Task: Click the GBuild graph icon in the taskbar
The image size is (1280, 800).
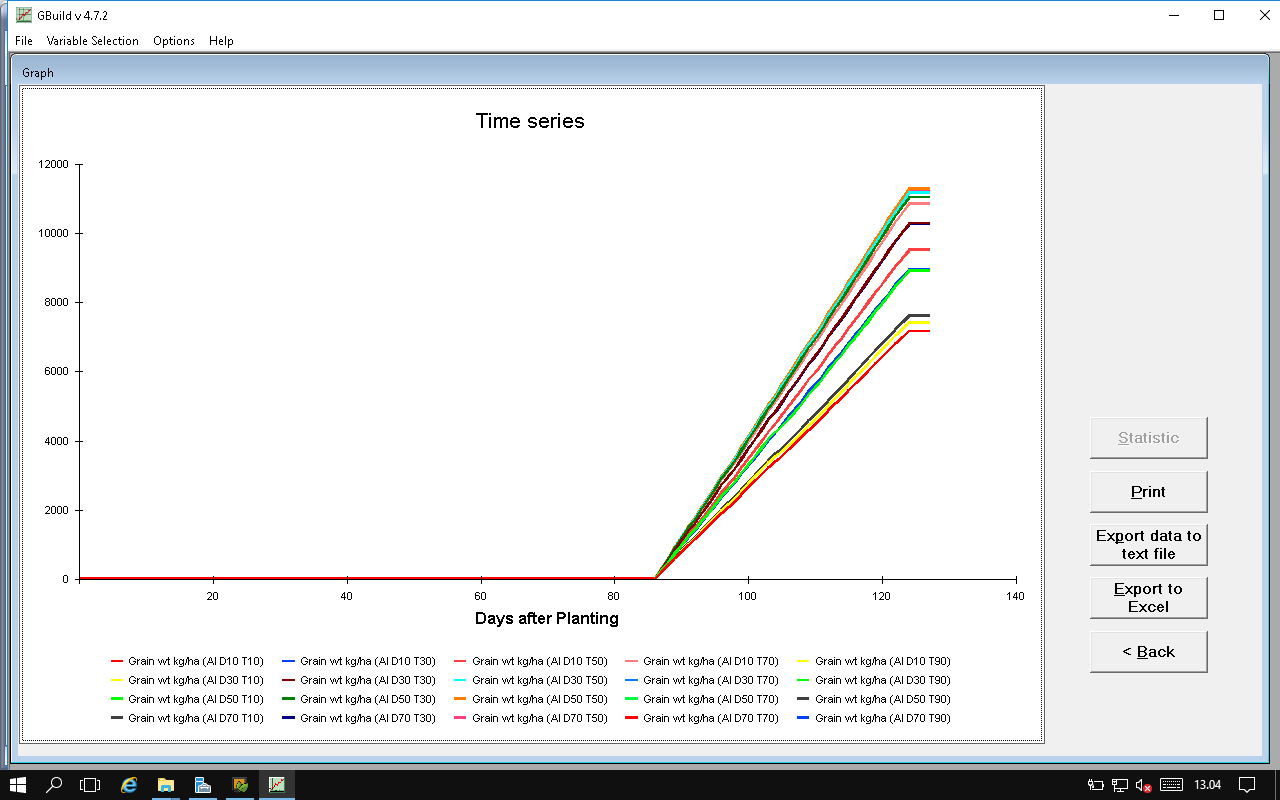Action: point(276,785)
